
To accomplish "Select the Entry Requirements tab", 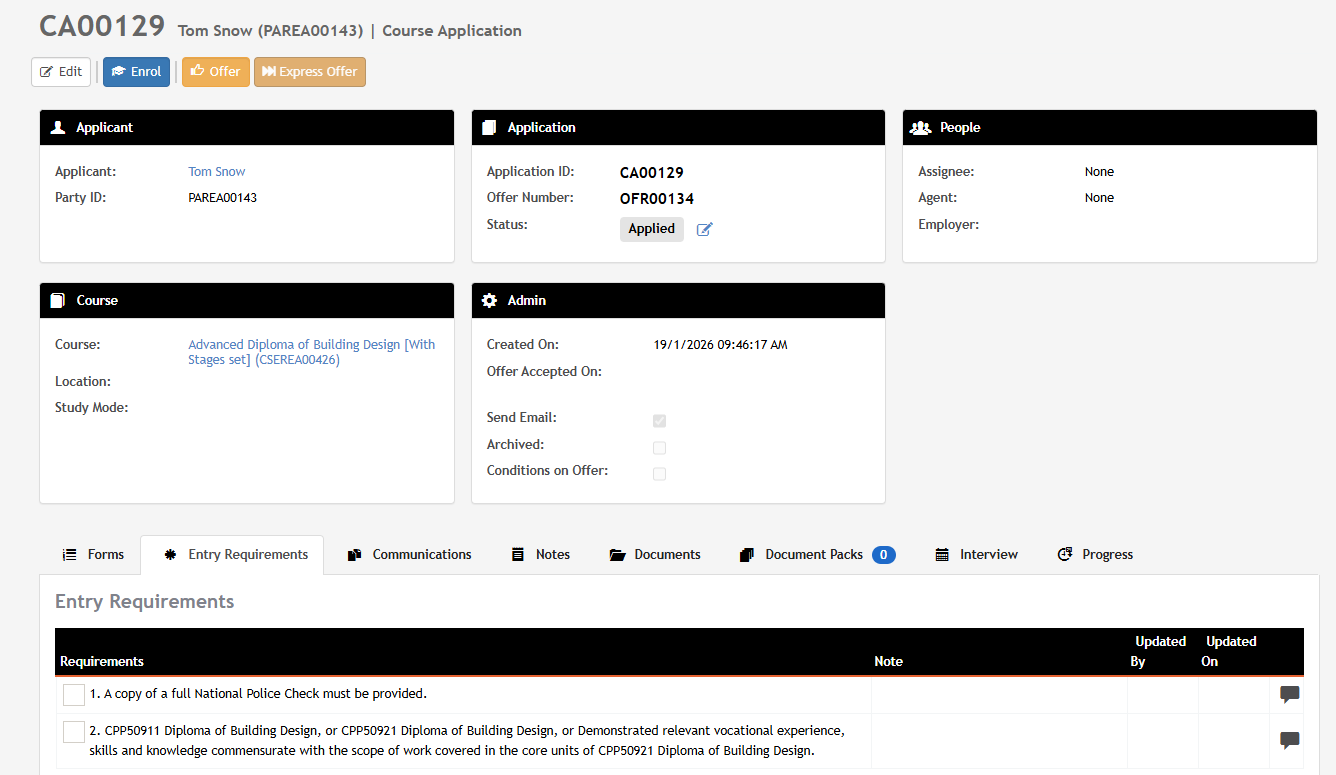I will [232, 555].
